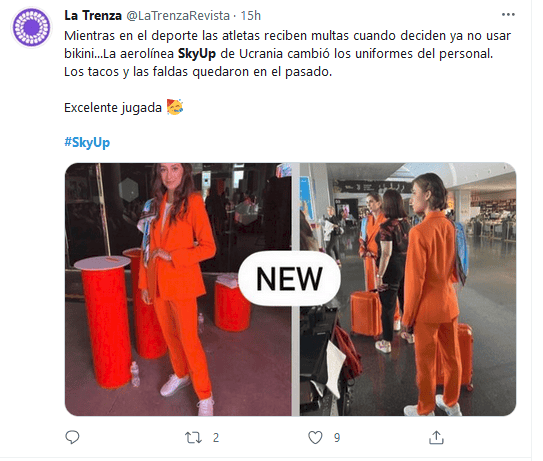Open the three-dot more options menu
The image size is (543, 461).
508,15
